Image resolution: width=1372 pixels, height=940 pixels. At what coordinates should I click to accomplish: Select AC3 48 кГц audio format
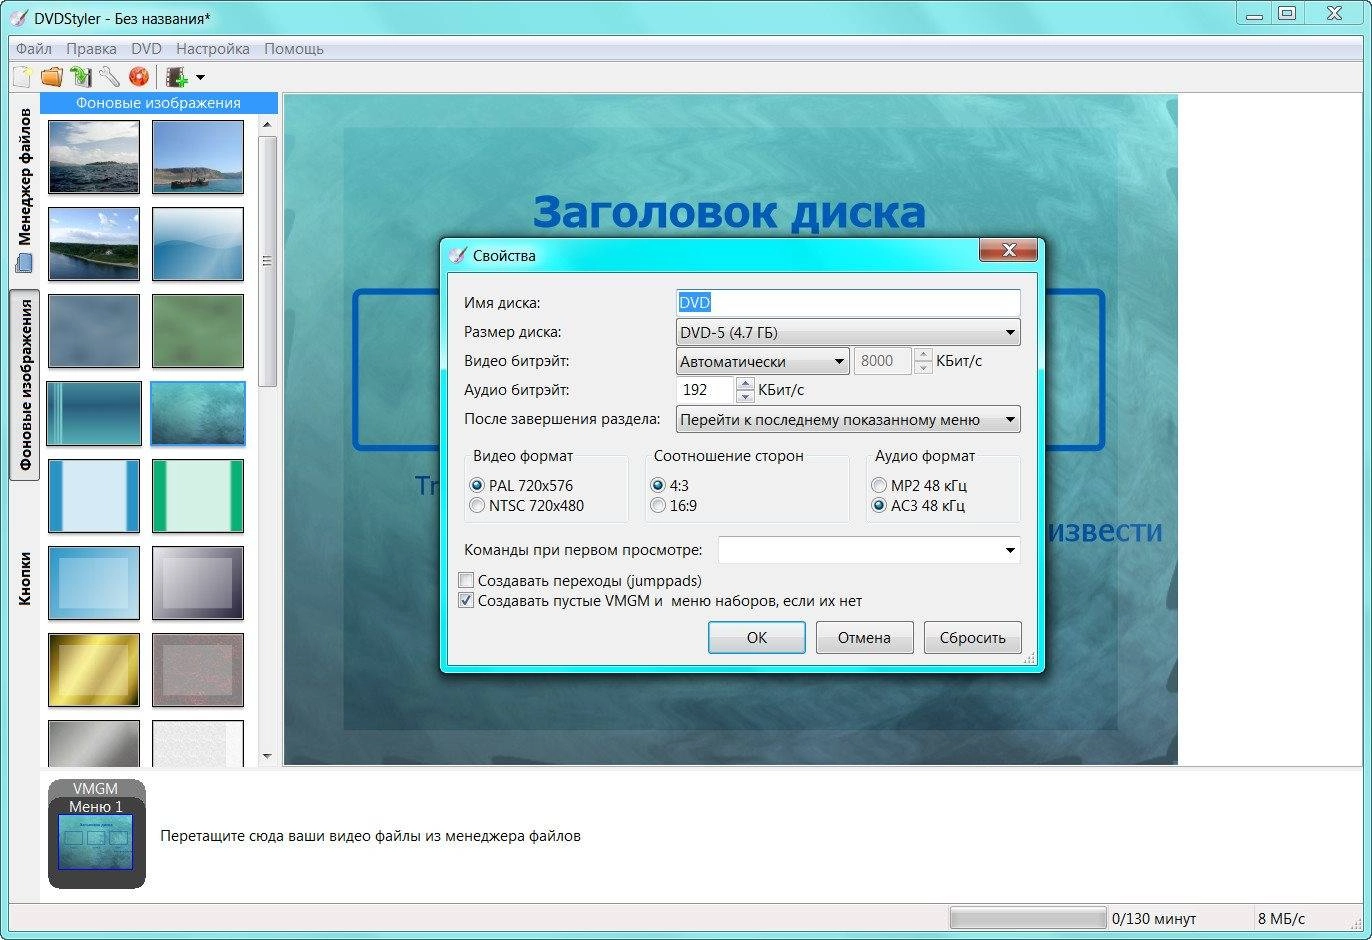point(917,505)
